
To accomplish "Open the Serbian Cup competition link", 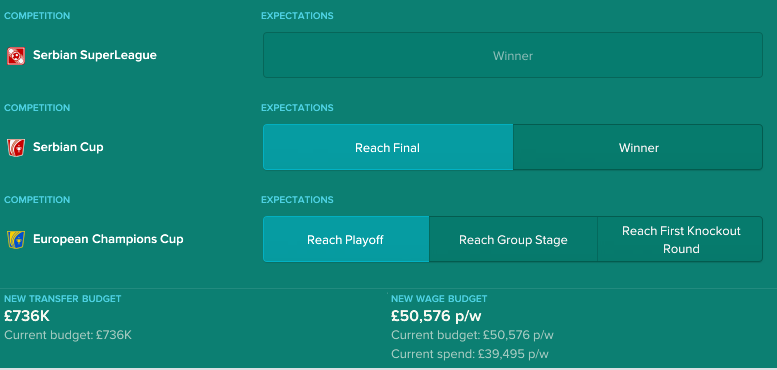I will tap(68, 147).
